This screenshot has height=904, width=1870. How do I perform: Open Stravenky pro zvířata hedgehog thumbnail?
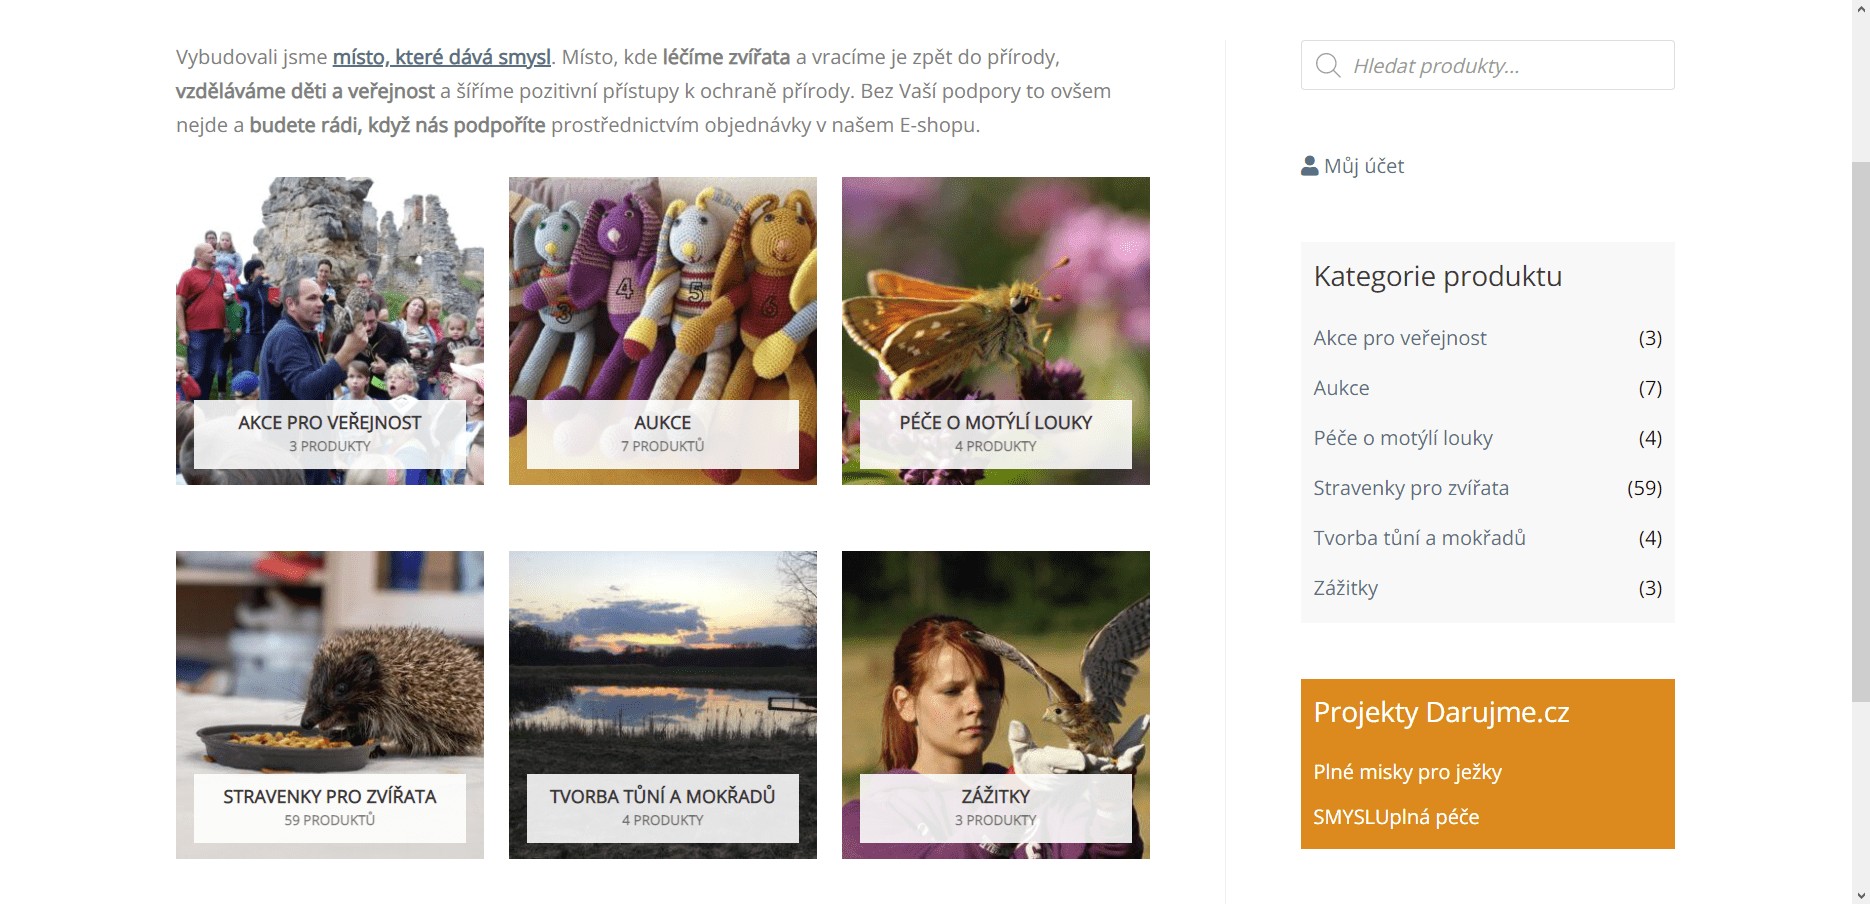point(330,705)
